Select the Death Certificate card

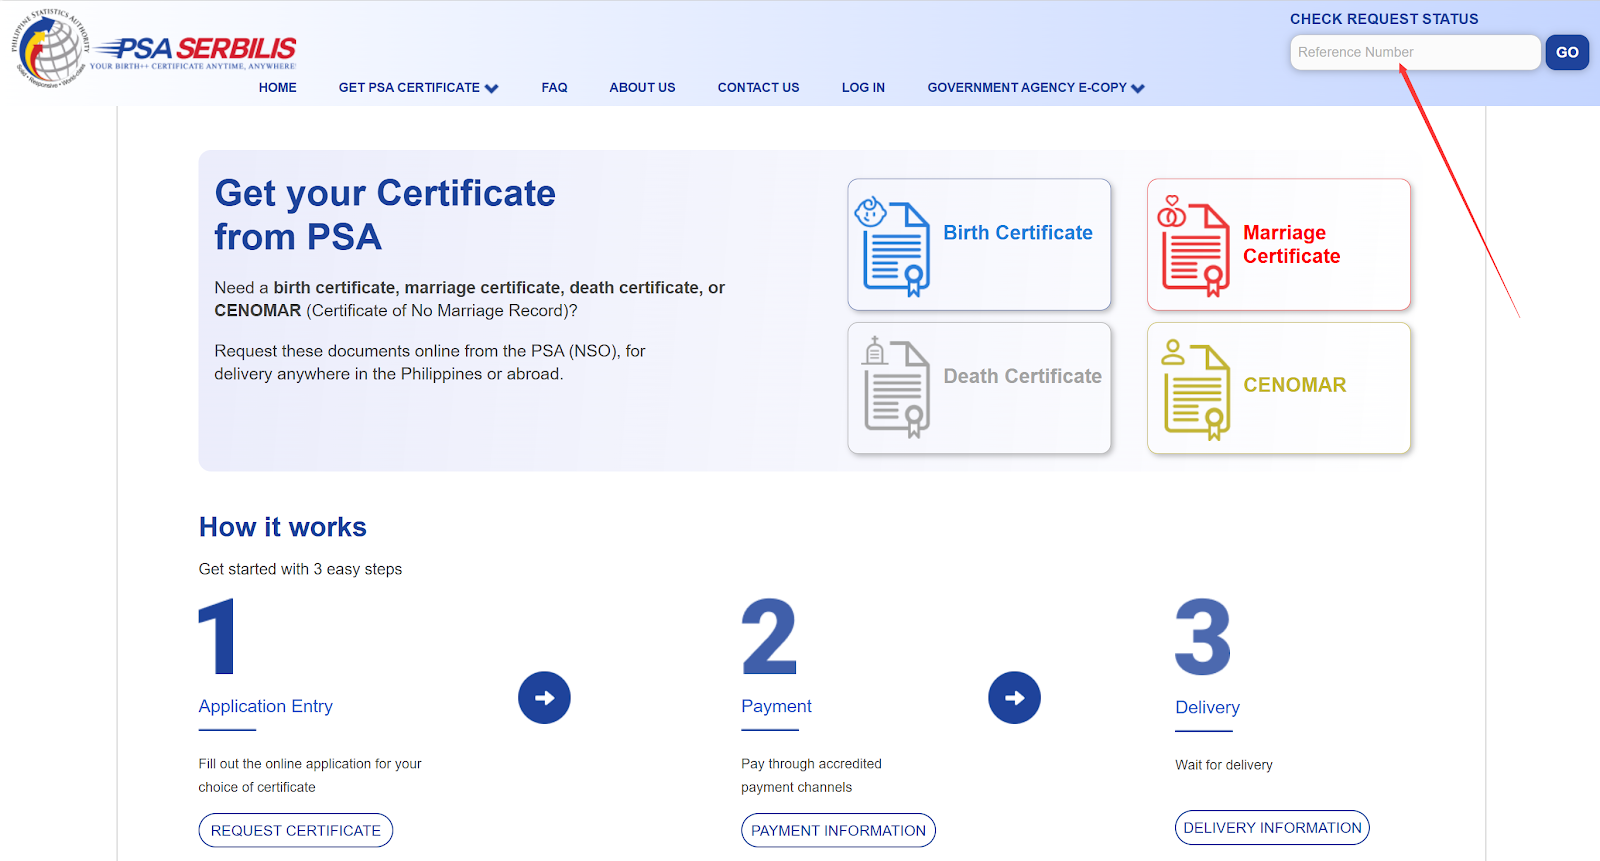click(x=979, y=388)
